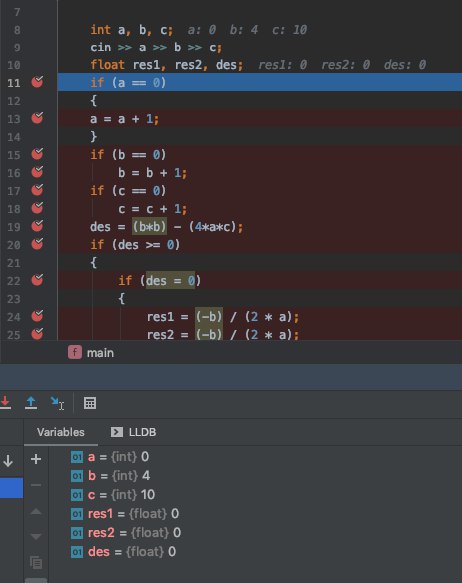Switch to the LLDB tab
This screenshot has width=462, height=583.
tap(133, 432)
